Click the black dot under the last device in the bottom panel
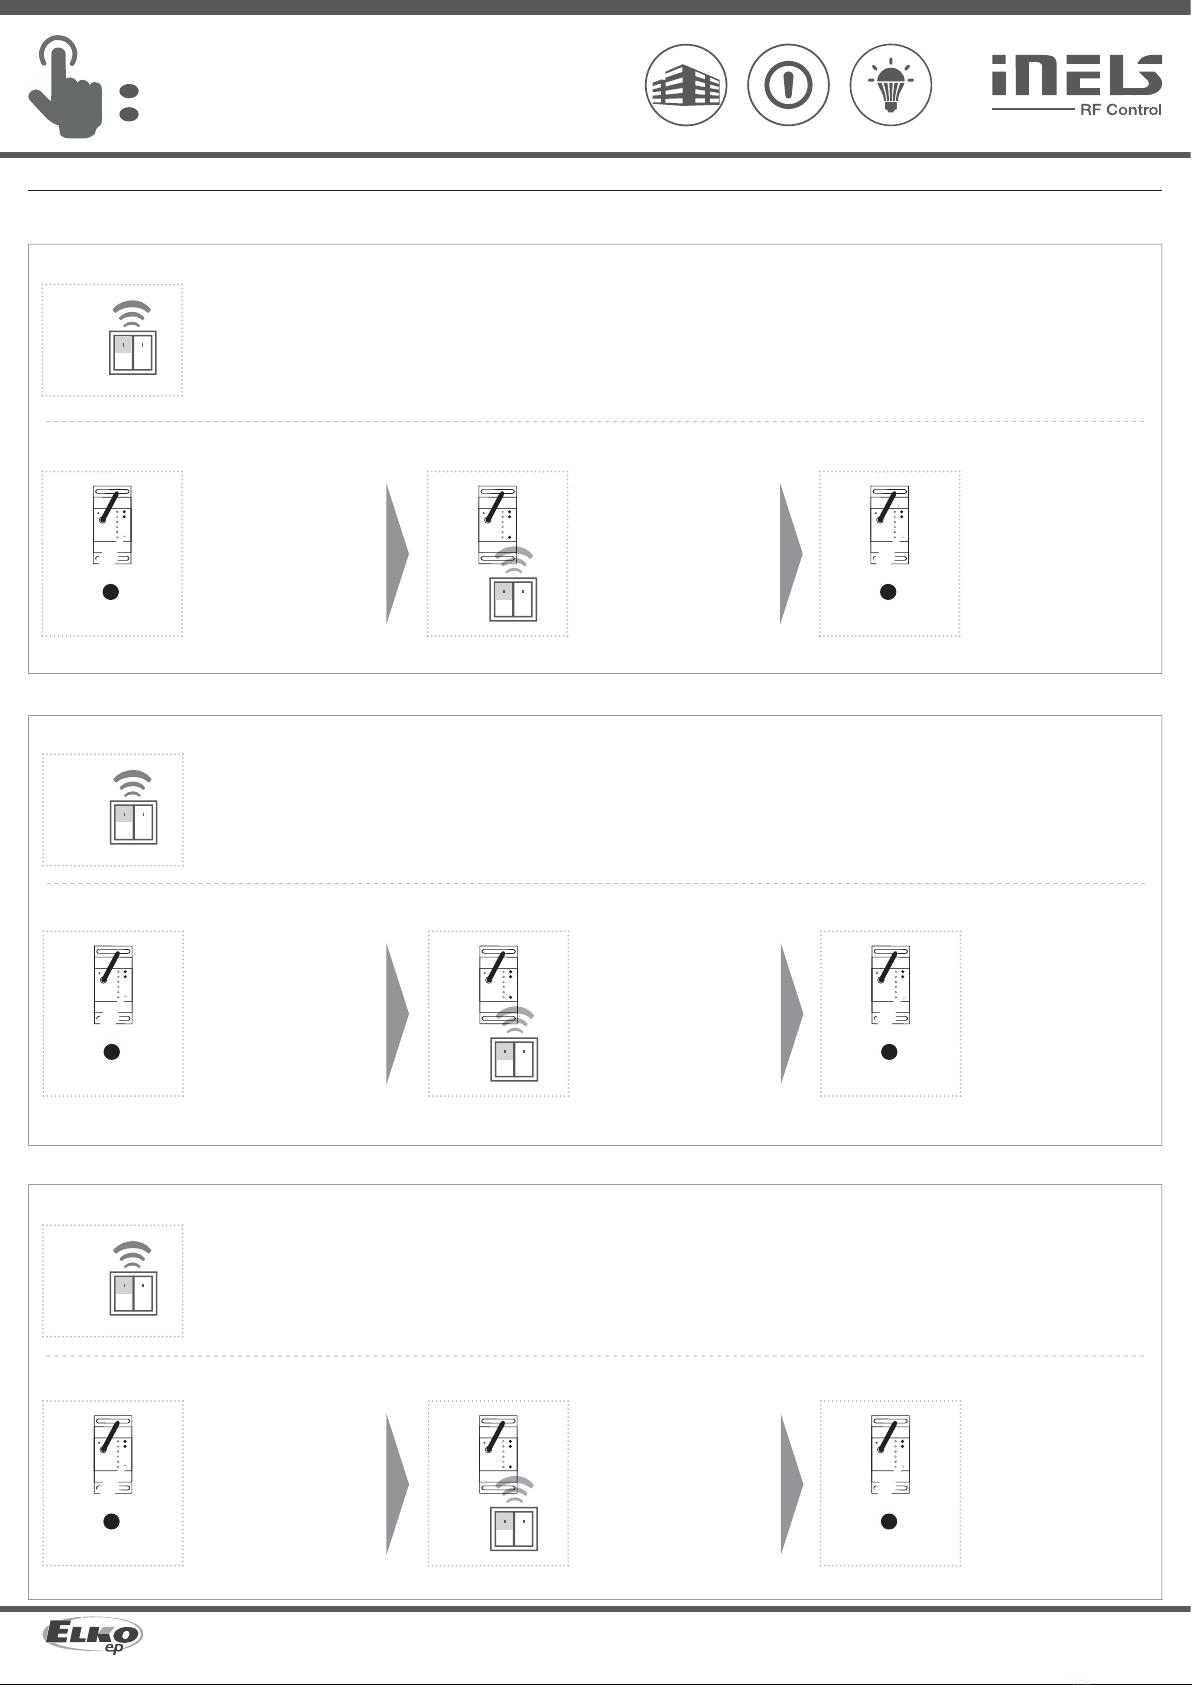1192x1685 pixels. click(888, 1522)
